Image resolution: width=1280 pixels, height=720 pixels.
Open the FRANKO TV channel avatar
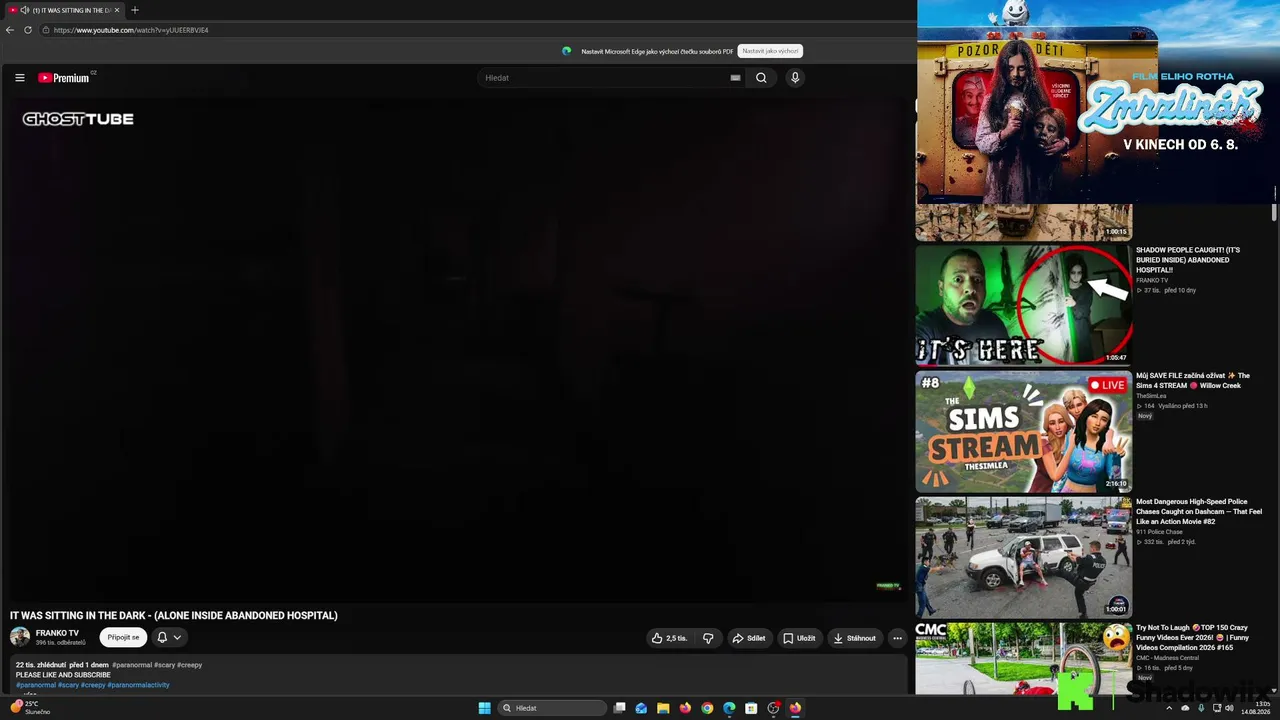click(x=20, y=637)
